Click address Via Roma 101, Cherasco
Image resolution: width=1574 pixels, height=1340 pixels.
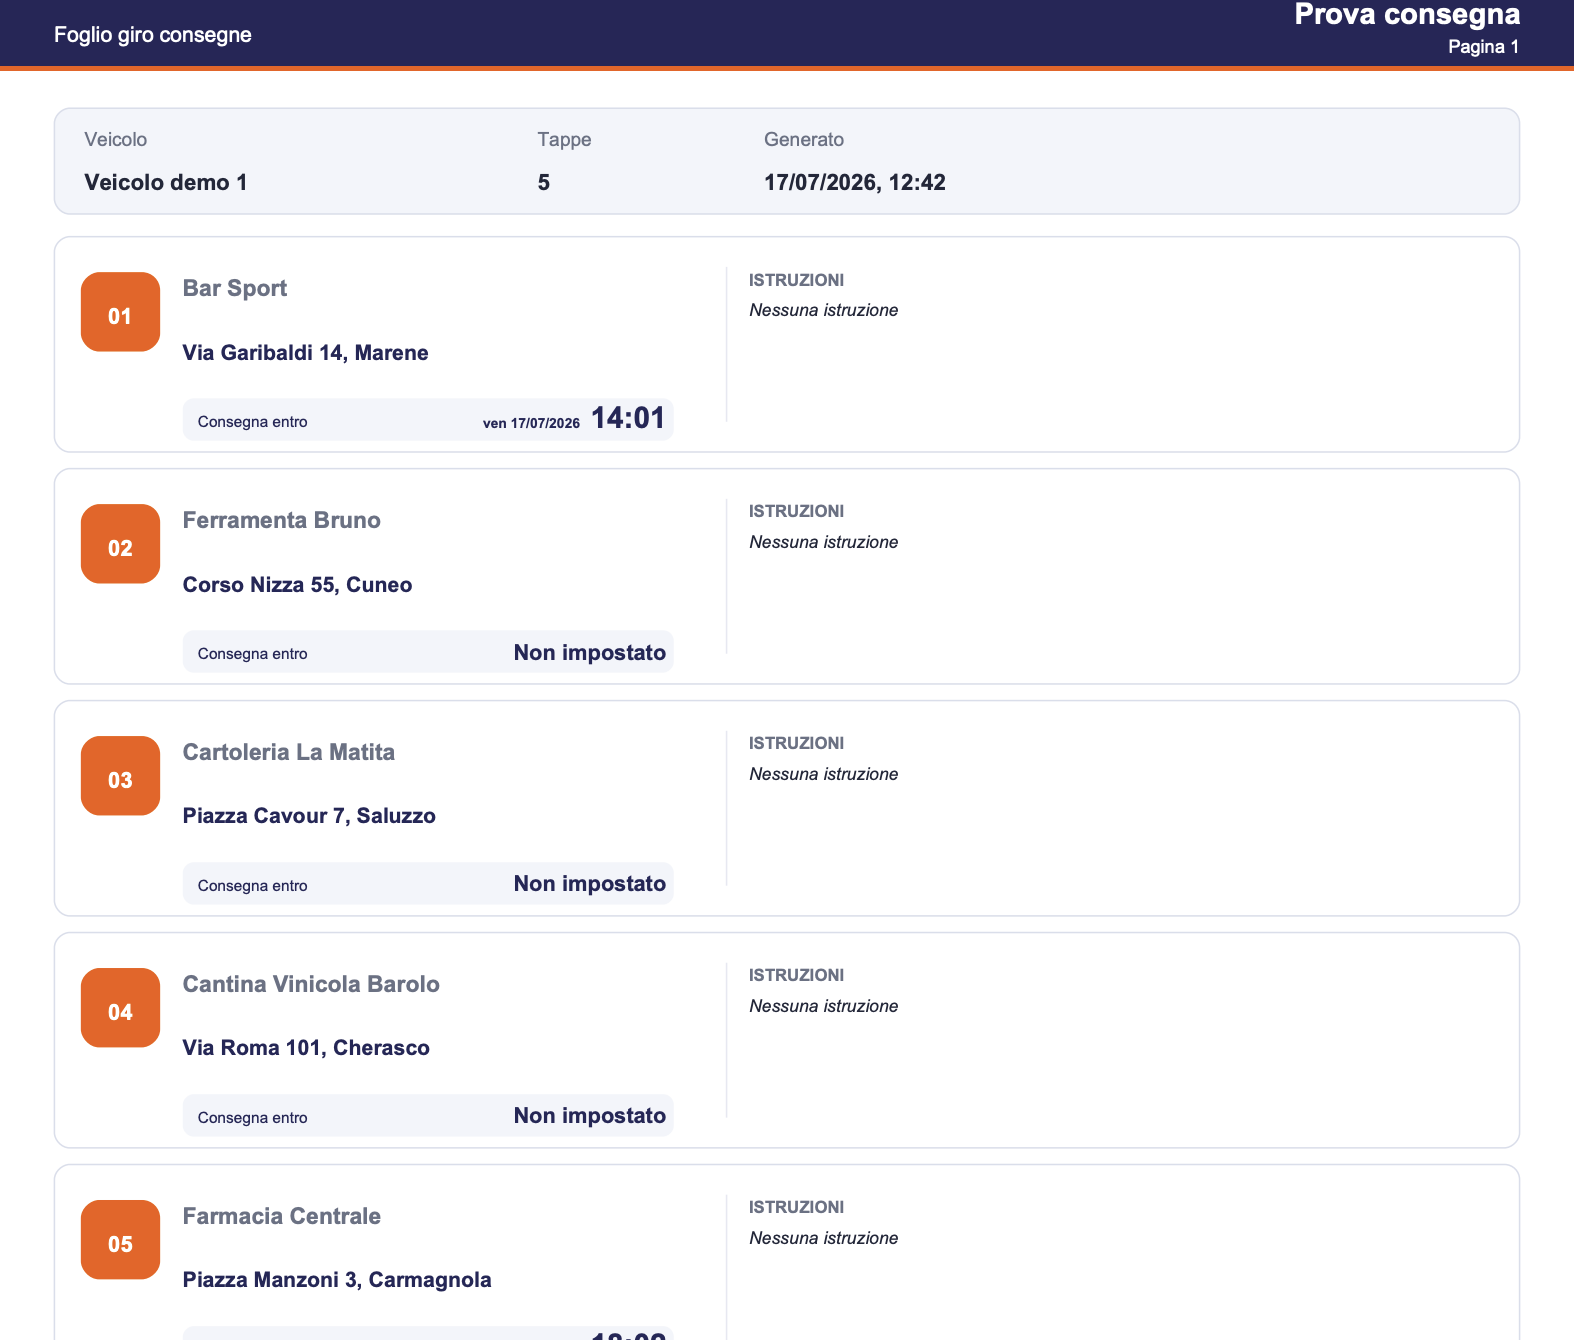click(x=306, y=1048)
